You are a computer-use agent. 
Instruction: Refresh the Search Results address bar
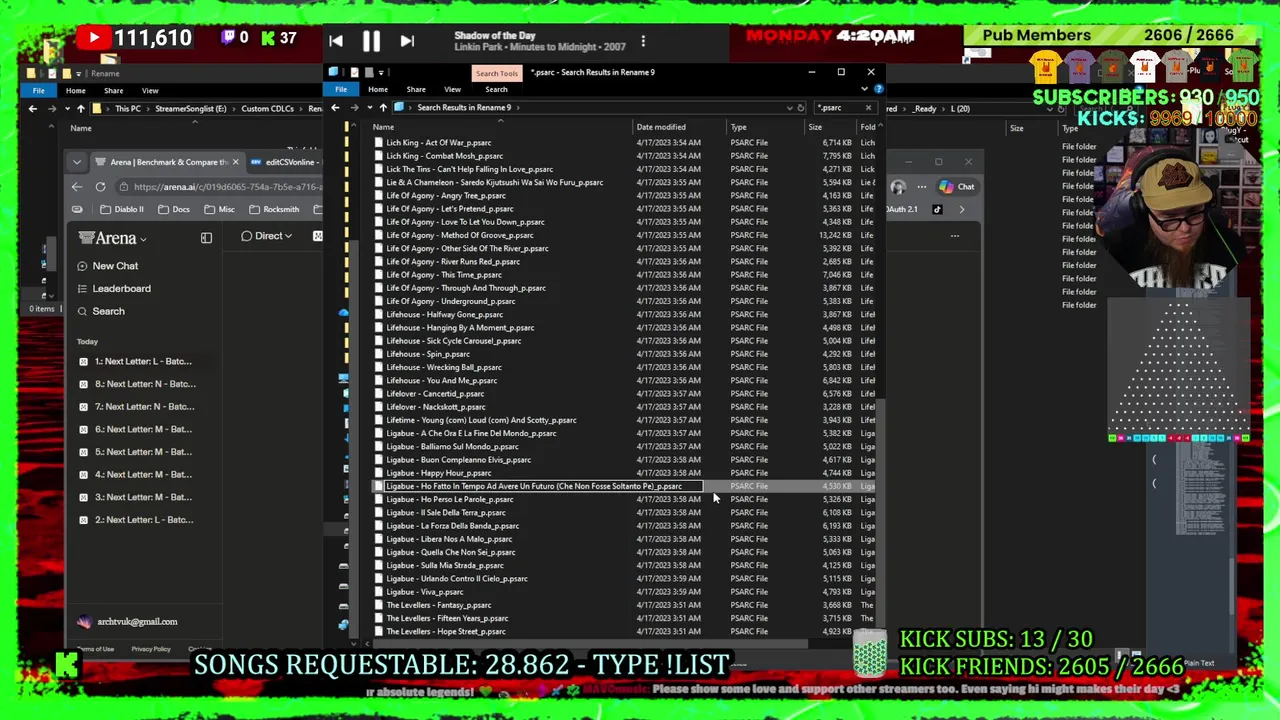coord(801,107)
